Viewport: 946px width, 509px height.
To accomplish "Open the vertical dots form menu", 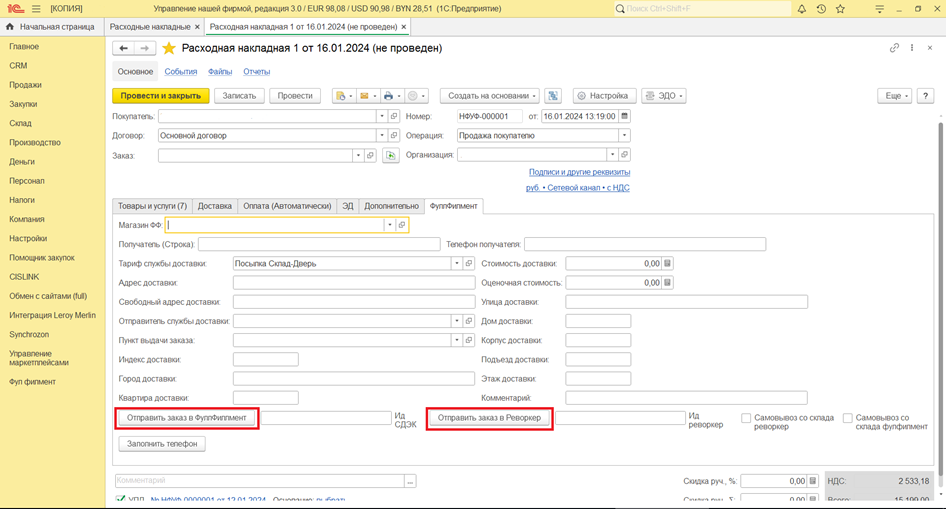I will (x=912, y=48).
